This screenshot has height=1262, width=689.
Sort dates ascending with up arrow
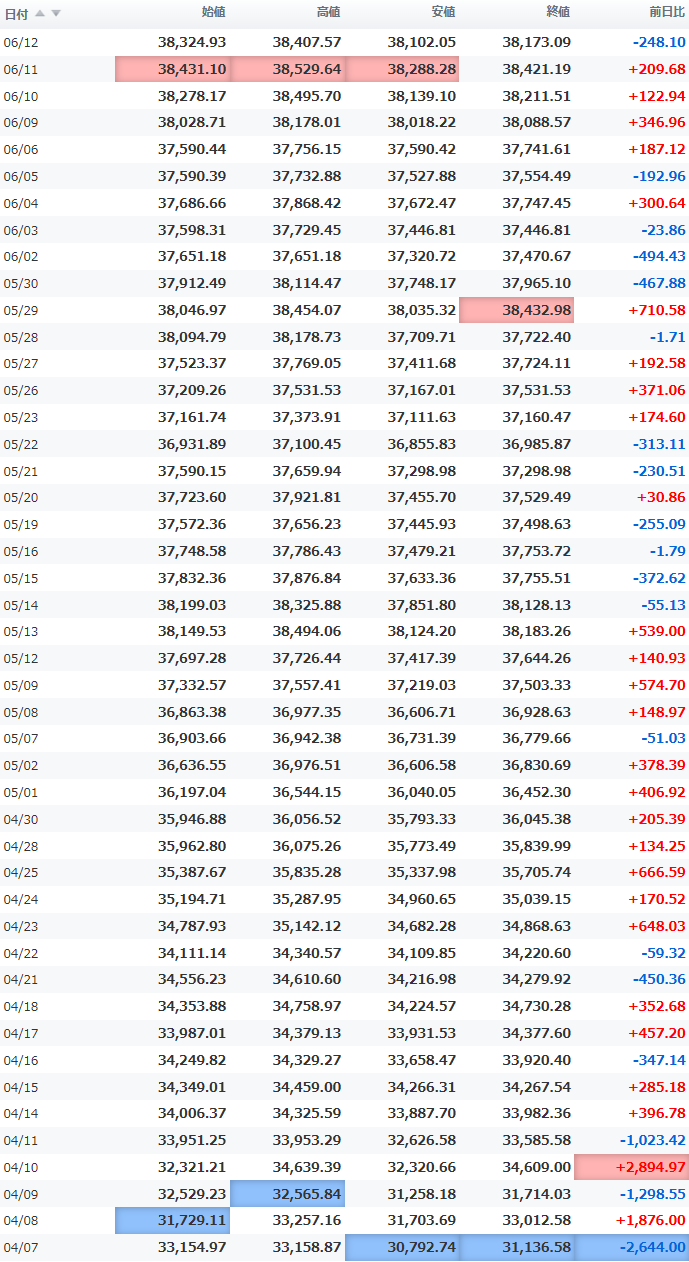pyautogui.click(x=40, y=13)
